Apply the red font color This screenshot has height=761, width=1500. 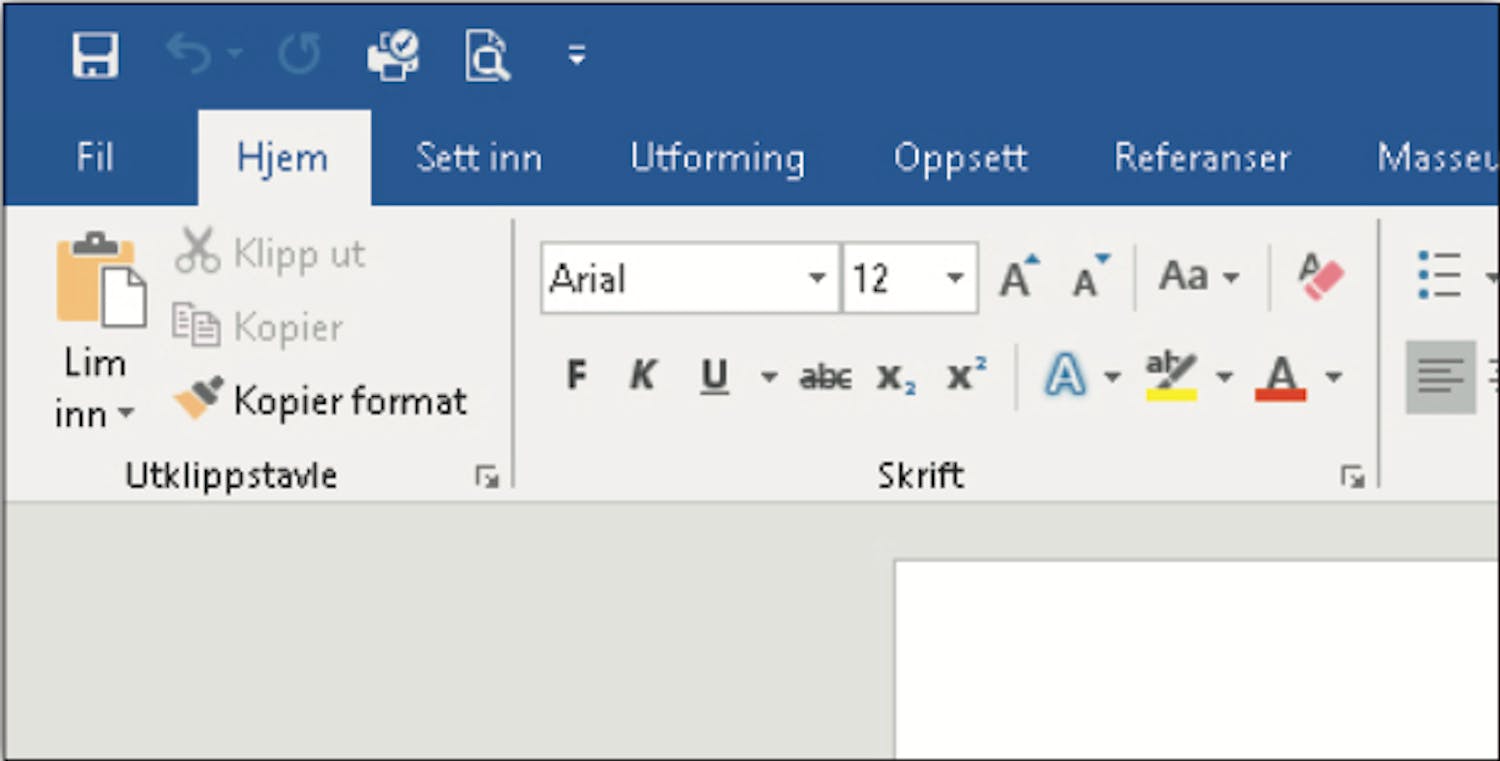tap(1280, 377)
